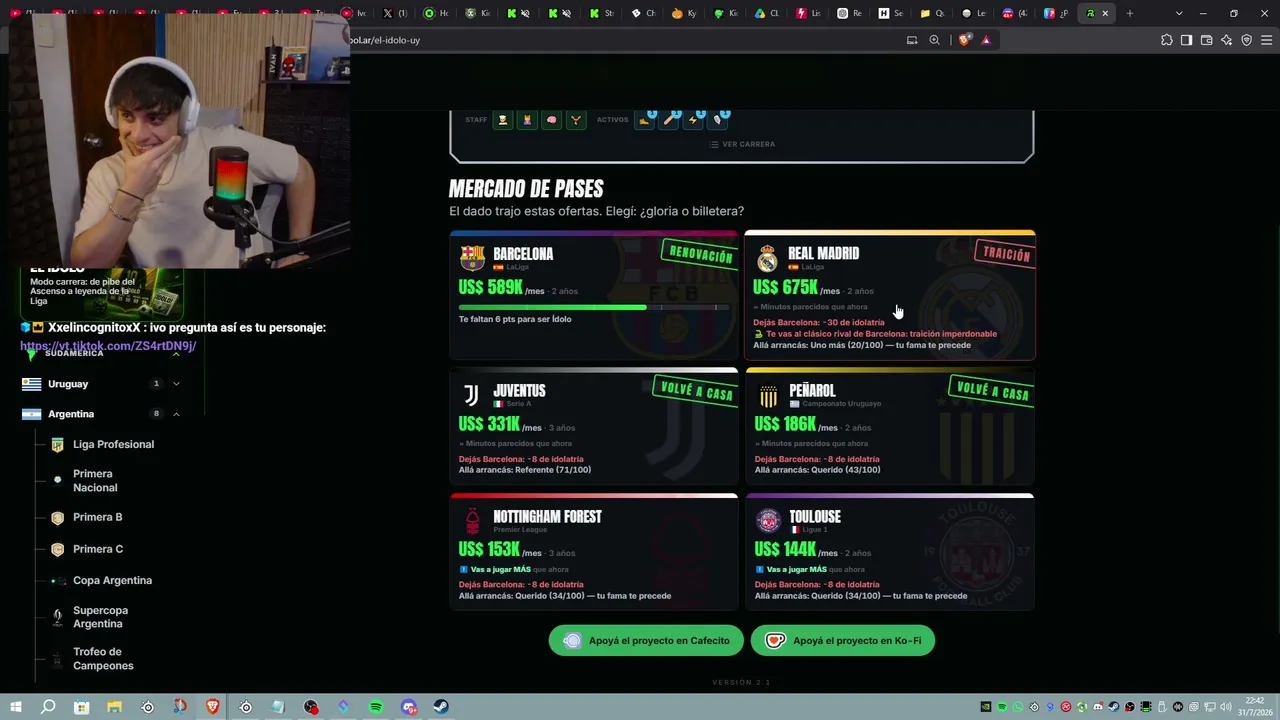Choose the Toulouse transfer offer card

890,552
